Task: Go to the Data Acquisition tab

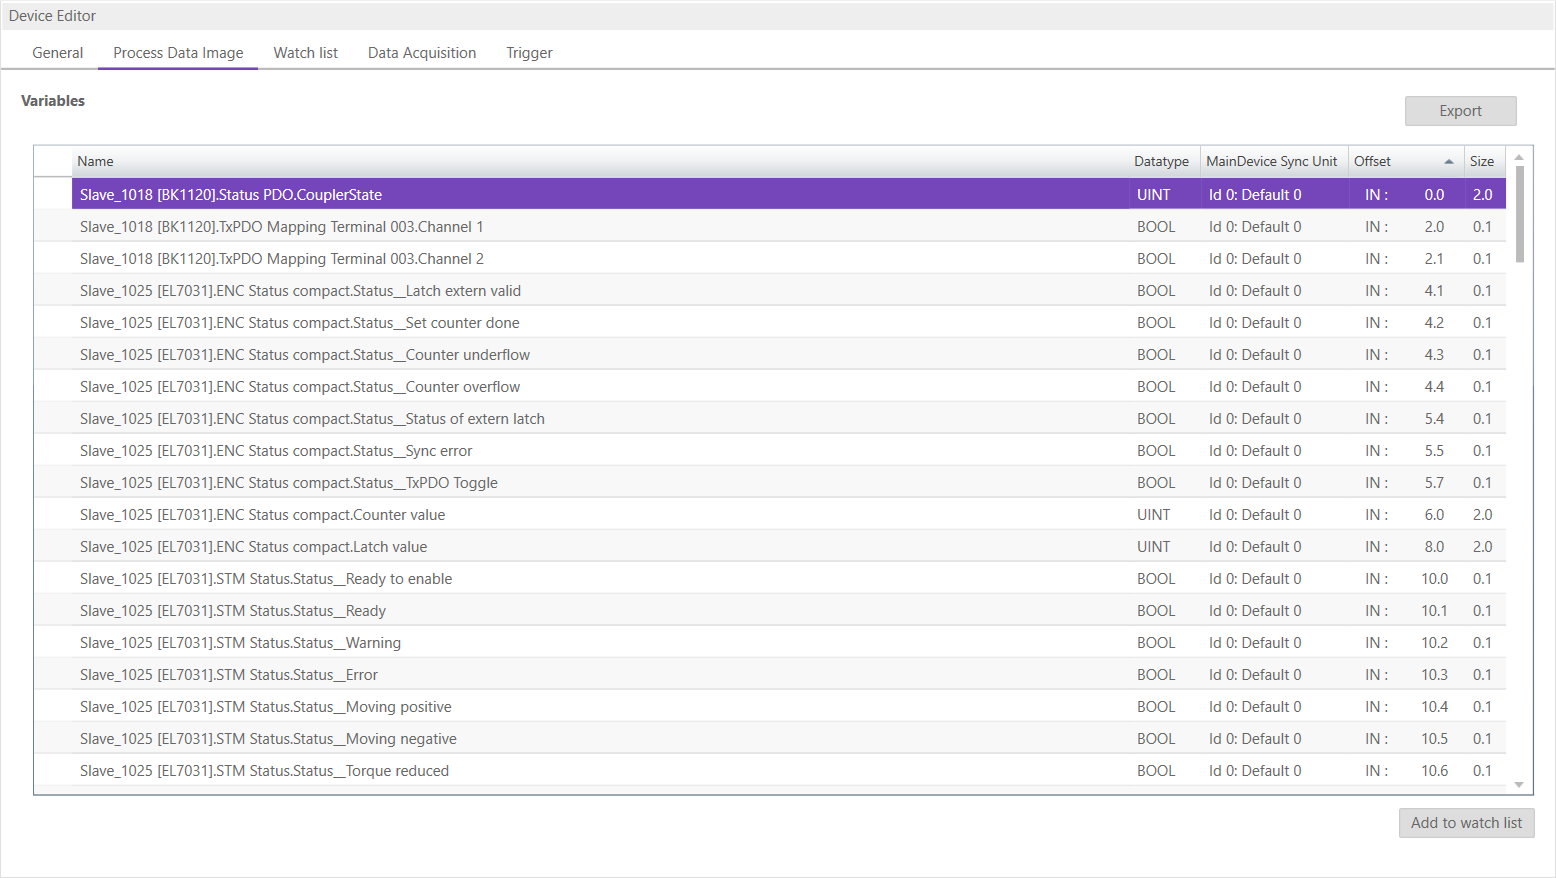Action: [422, 53]
